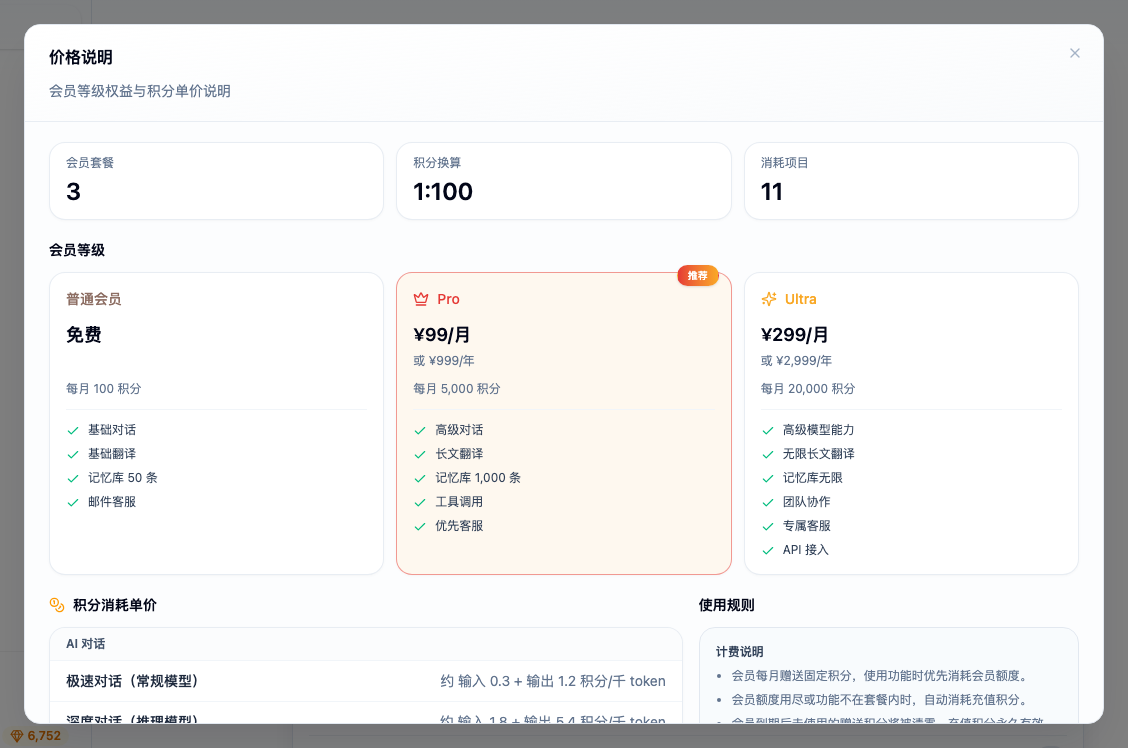
Task: Click the ¥99/月 price
Action: click(x=442, y=334)
